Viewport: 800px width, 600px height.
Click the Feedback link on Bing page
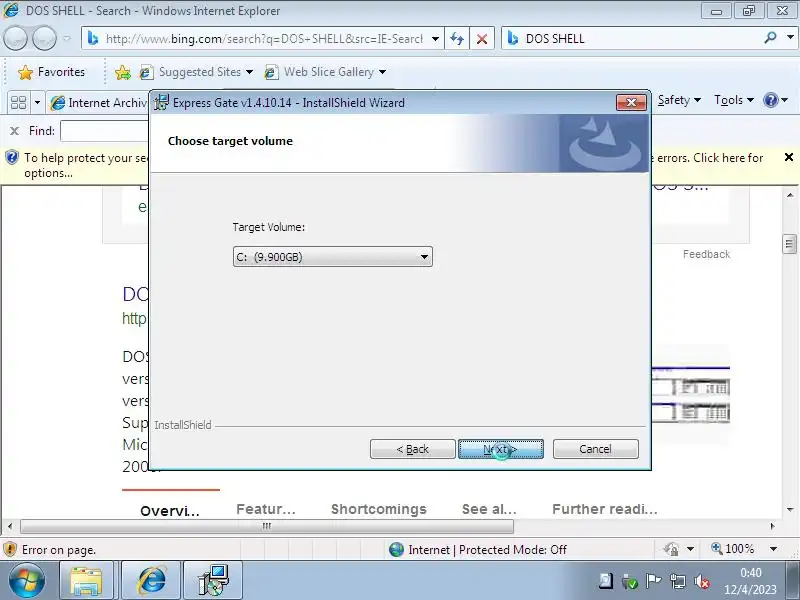[x=706, y=254]
